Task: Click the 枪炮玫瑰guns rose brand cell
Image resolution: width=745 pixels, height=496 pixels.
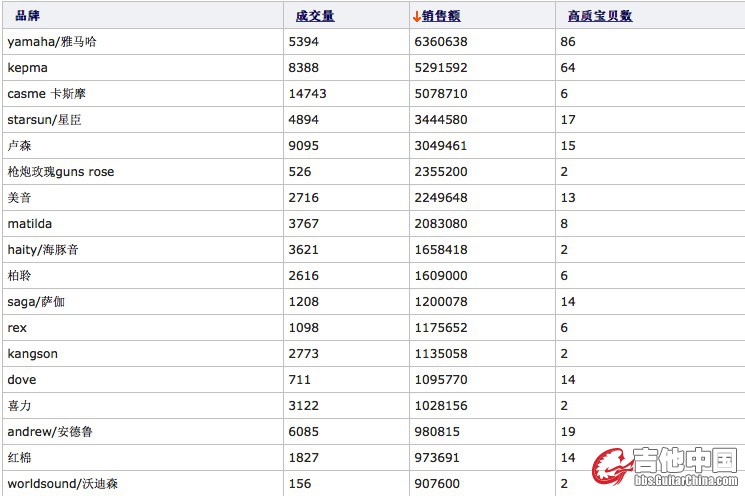Action: pyautogui.click(x=61, y=172)
